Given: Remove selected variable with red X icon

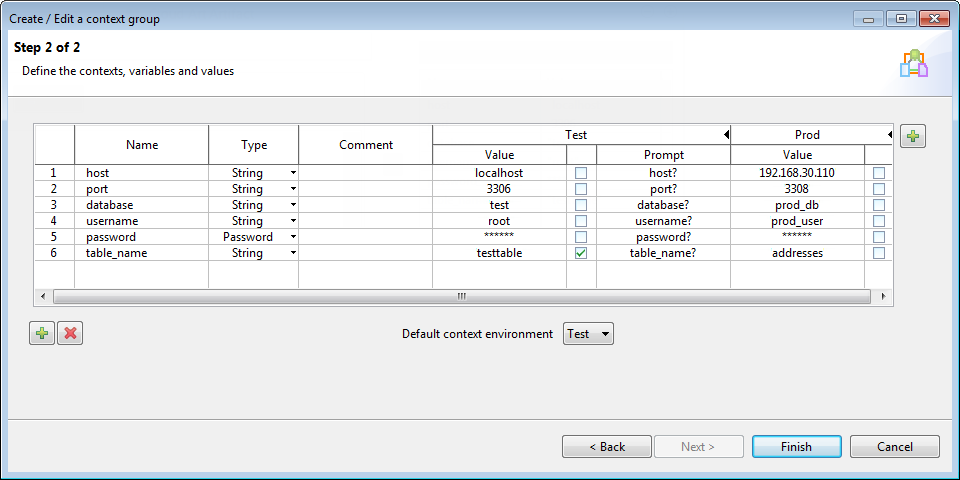Looking at the screenshot, I should [x=70, y=333].
